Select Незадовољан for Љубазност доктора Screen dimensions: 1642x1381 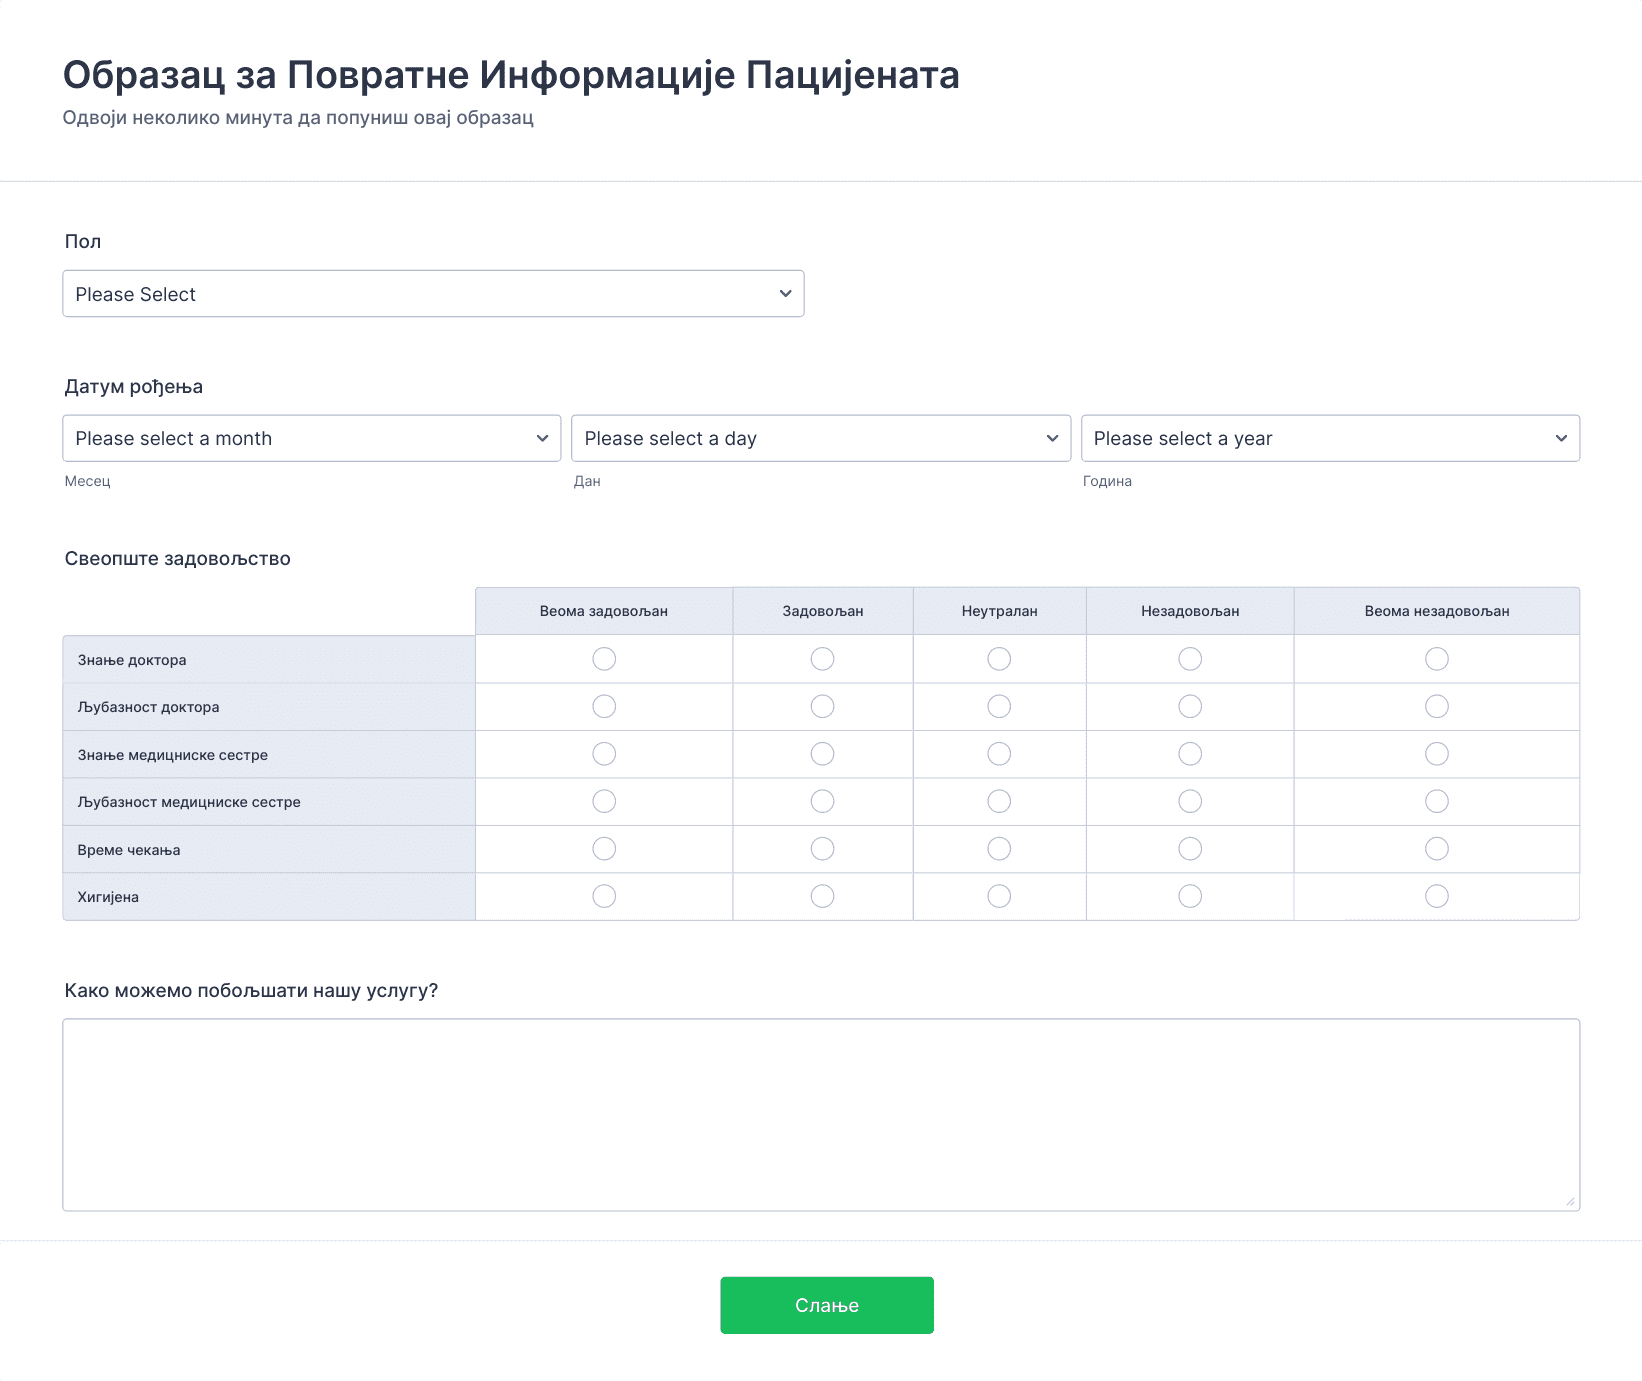coord(1190,706)
